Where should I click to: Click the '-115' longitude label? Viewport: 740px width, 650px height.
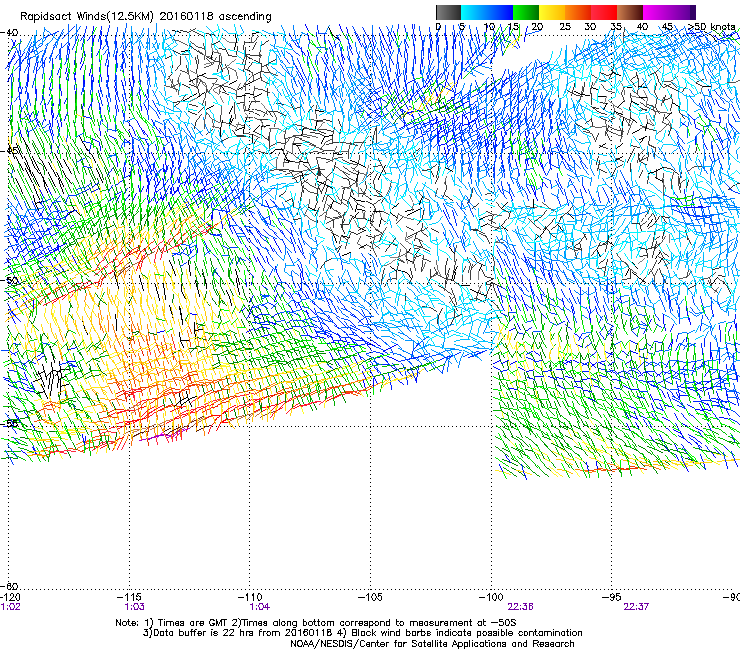129,597
